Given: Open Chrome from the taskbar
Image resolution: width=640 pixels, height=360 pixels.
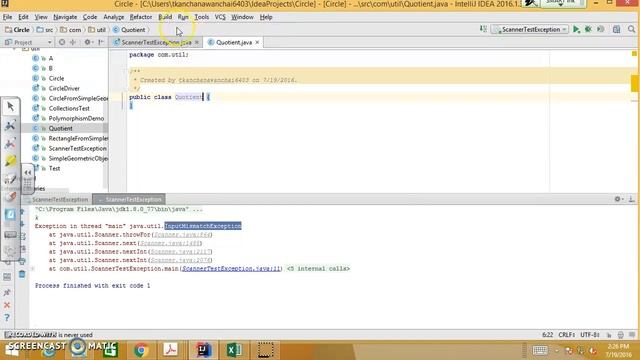Looking at the screenshot, I should (141, 350).
